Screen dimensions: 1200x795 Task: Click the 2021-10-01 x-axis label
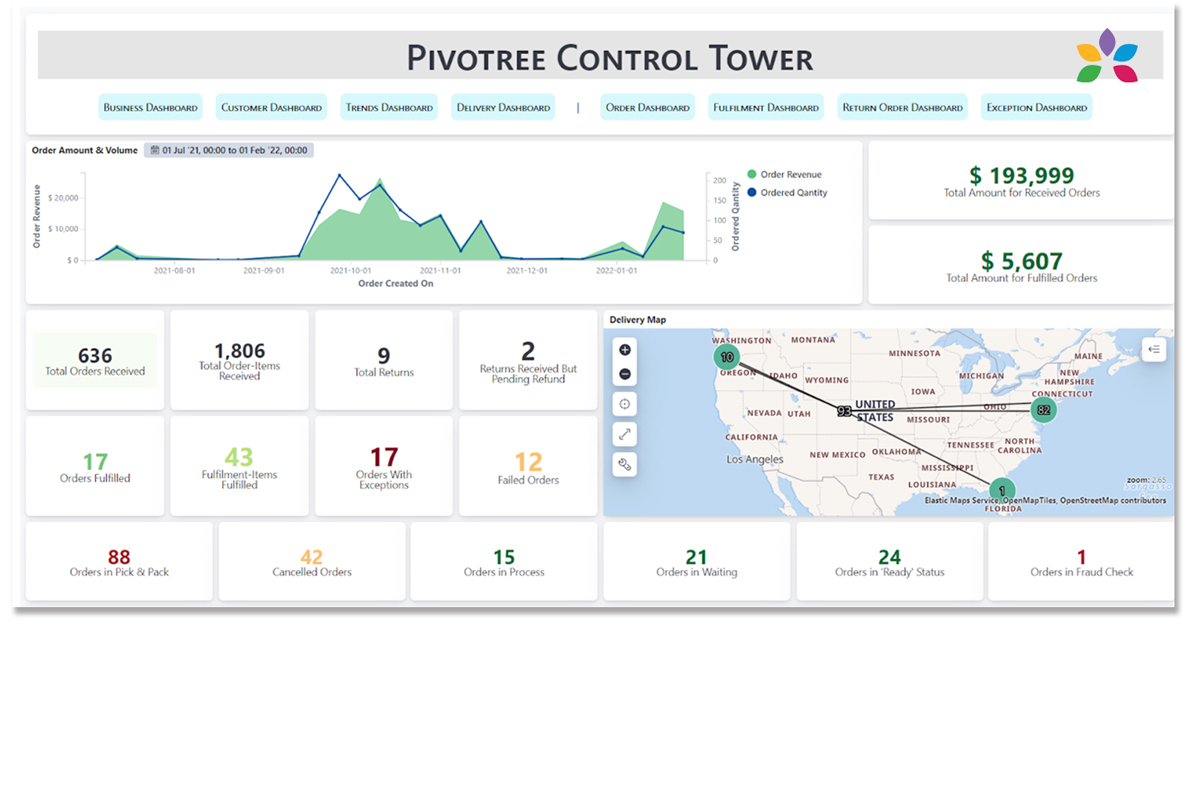click(350, 270)
